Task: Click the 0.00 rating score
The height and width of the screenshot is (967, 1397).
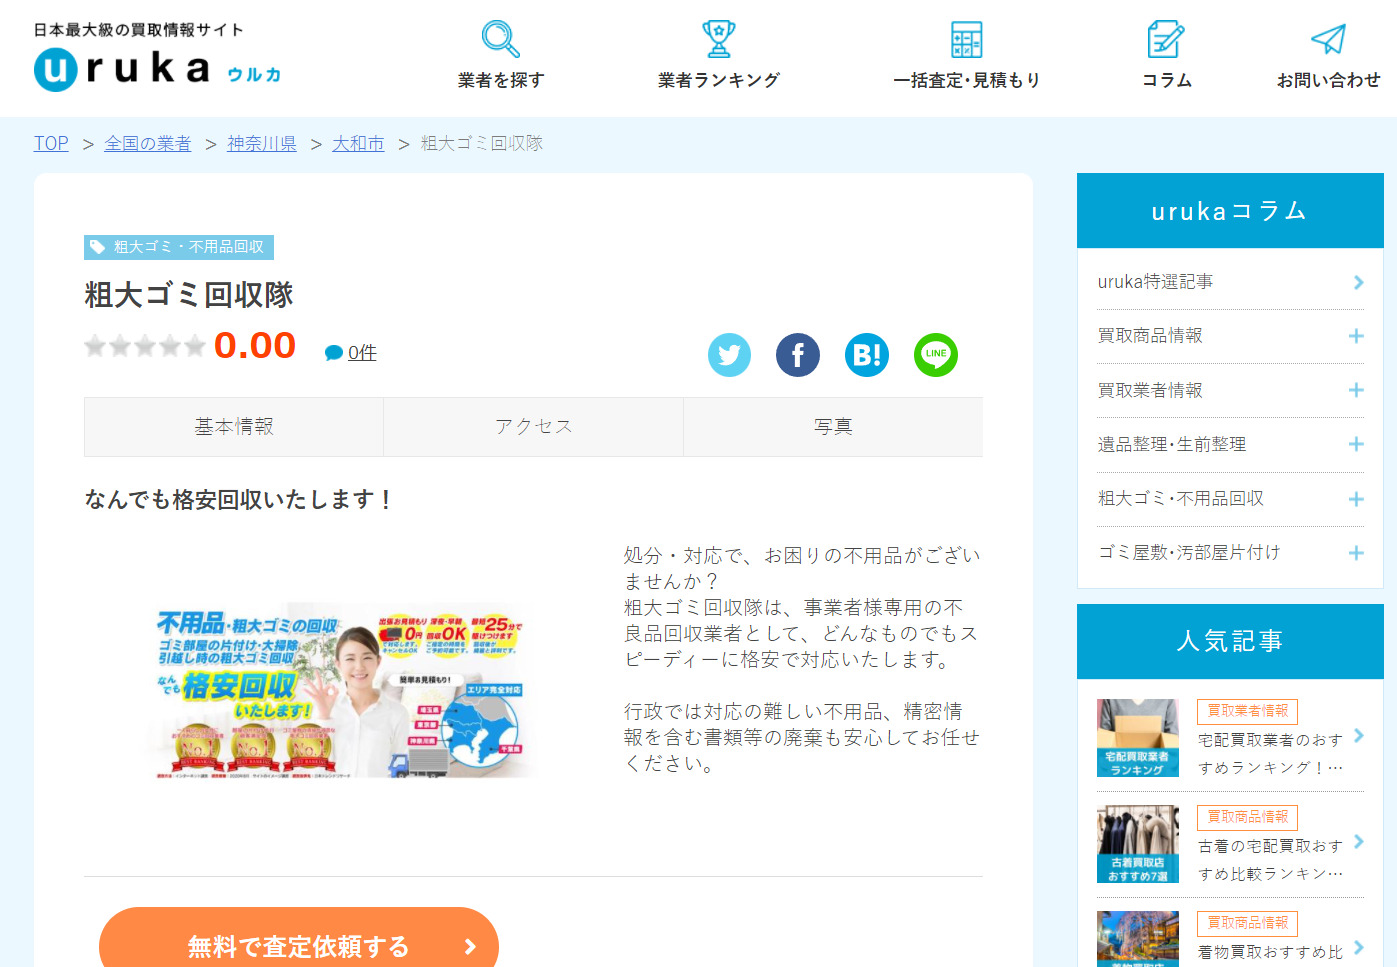Action: pyautogui.click(x=255, y=346)
